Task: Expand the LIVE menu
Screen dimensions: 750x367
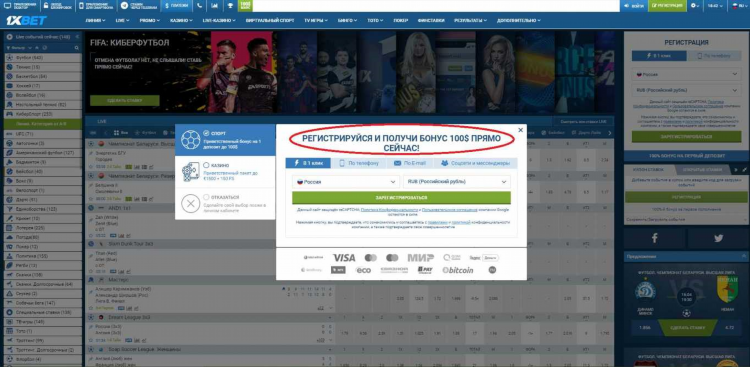Action: click(122, 21)
